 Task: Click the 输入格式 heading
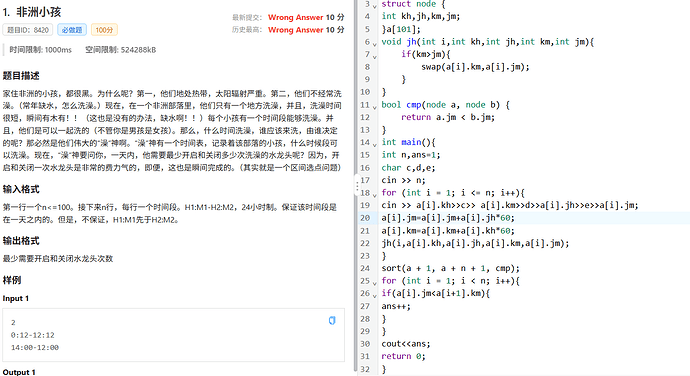(x=21, y=189)
